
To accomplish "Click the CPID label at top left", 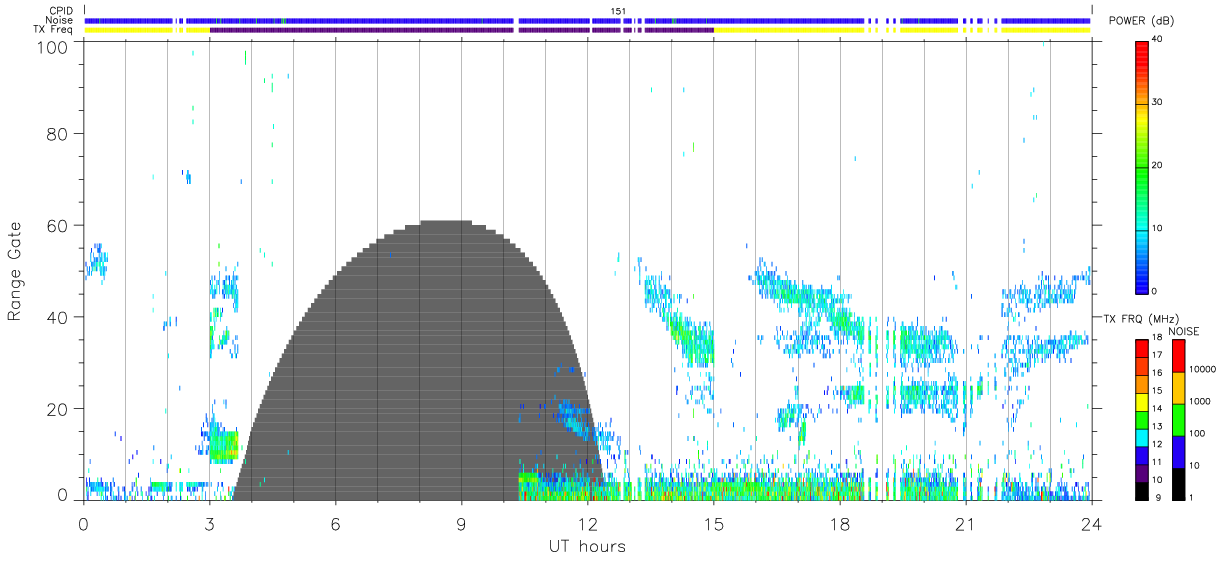I will pos(61,10).
